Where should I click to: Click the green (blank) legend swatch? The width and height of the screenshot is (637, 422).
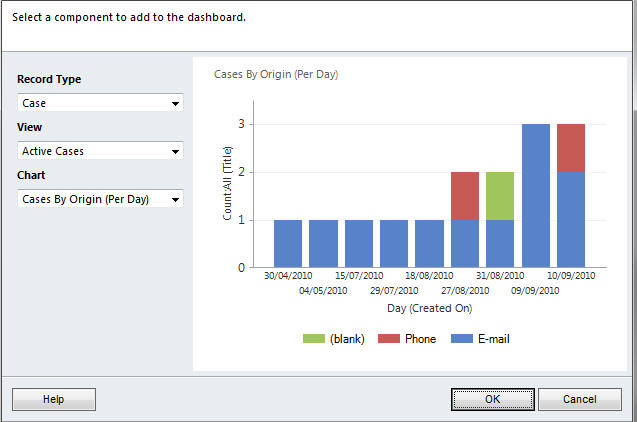tap(313, 339)
